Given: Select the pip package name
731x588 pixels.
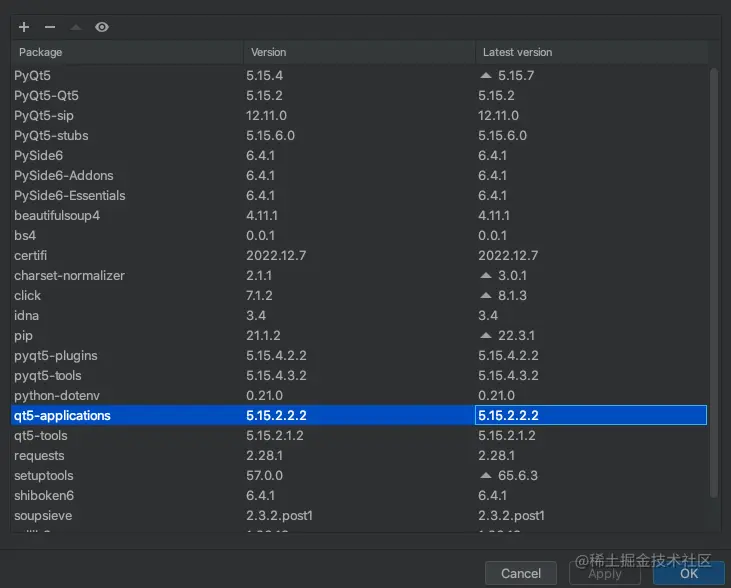Looking at the screenshot, I should 23,336.
